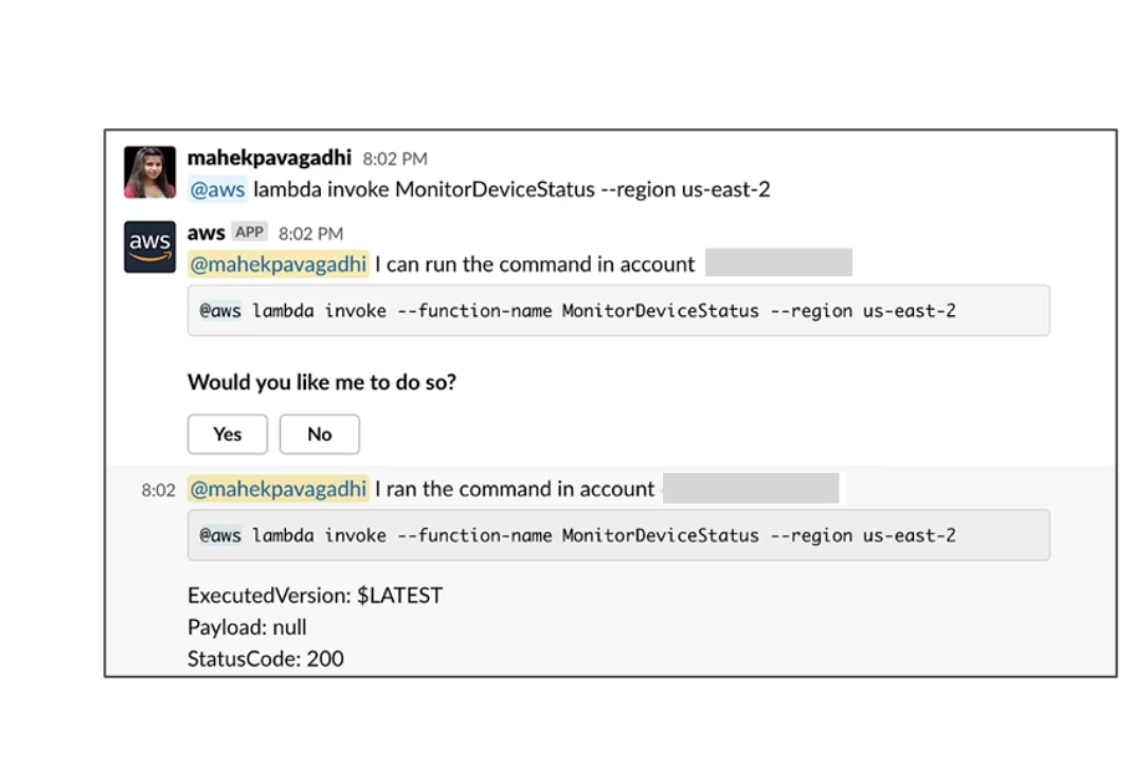Click the Yes confirmation button
This screenshot has height=760, width=1148.
227,434
